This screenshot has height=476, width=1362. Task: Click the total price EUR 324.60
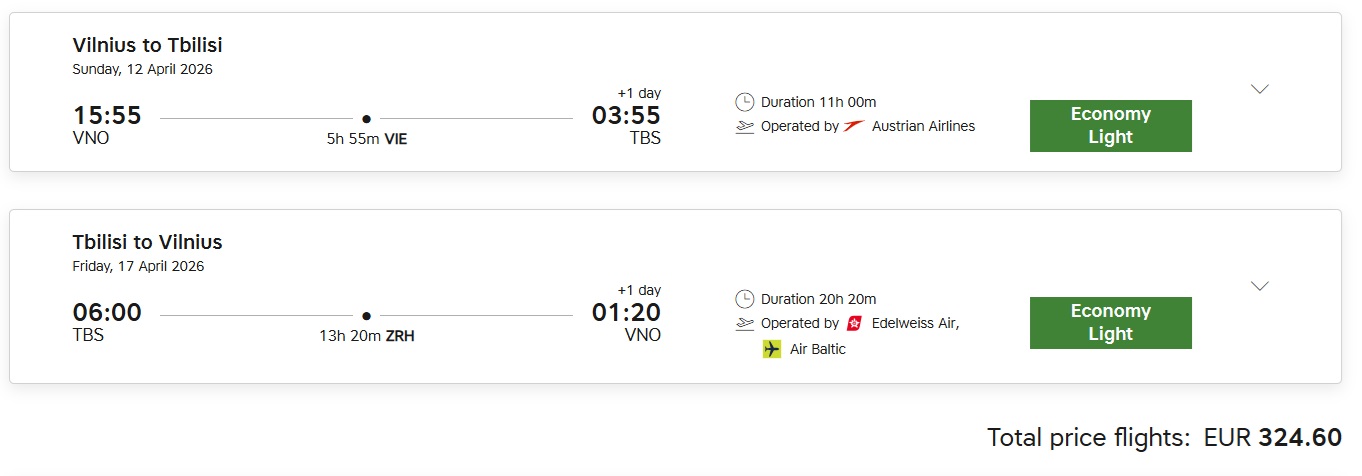(x=1272, y=437)
